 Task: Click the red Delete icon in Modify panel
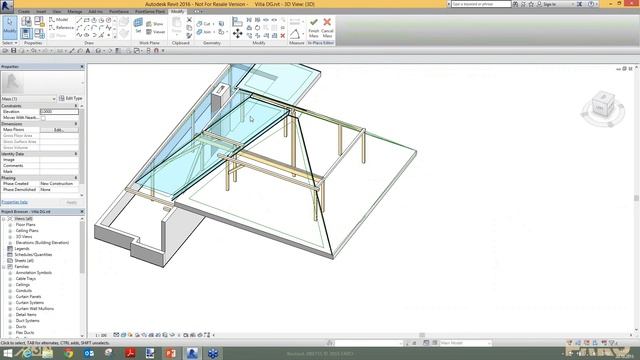pos(282,36)
